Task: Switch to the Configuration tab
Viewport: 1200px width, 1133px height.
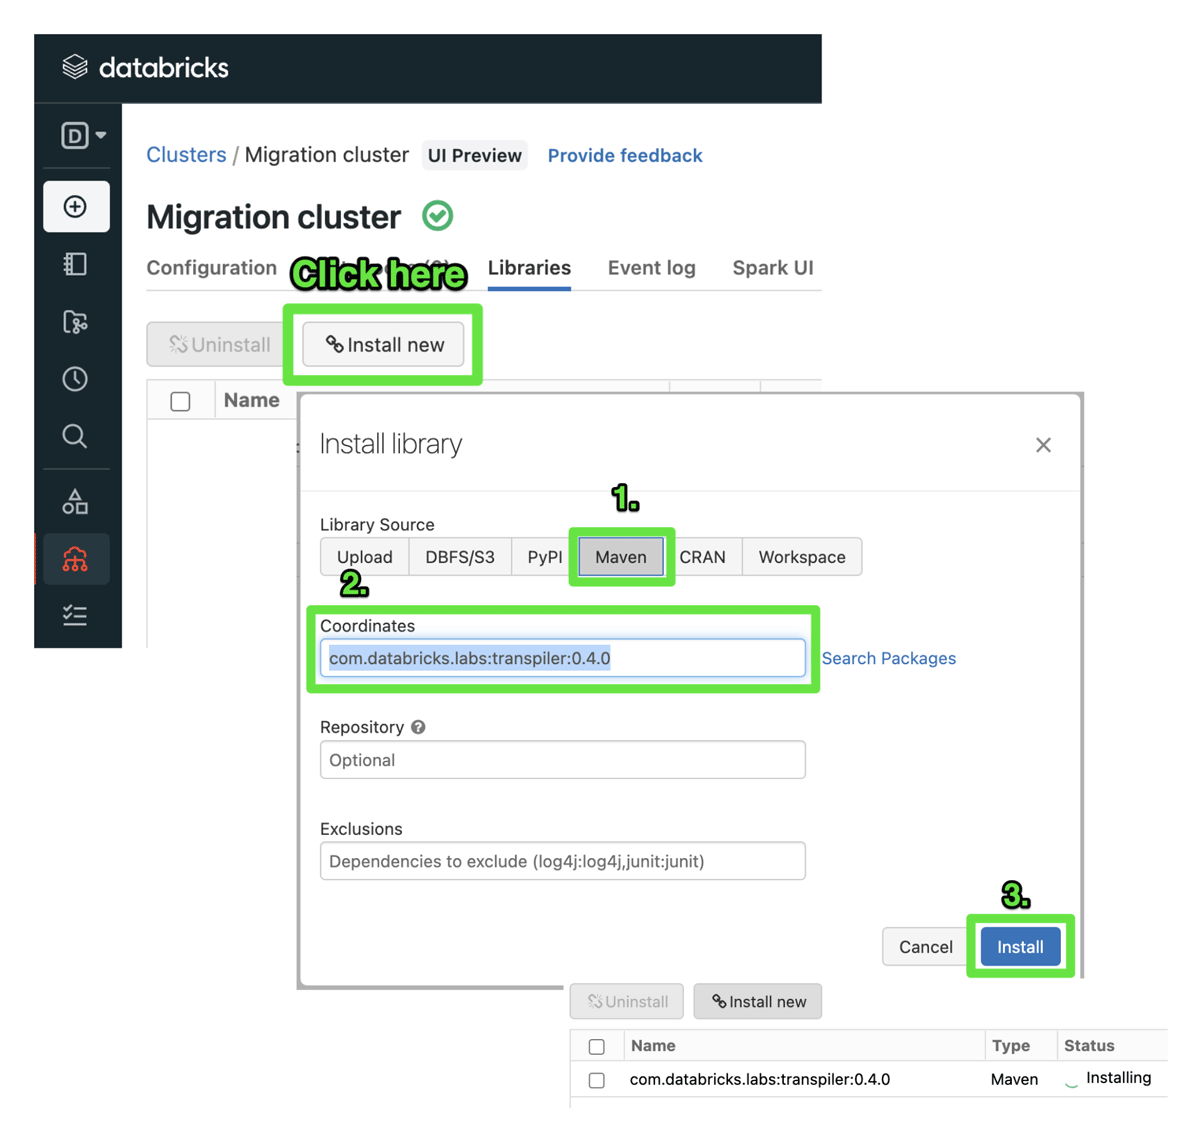Action: [x=212, y=268]
